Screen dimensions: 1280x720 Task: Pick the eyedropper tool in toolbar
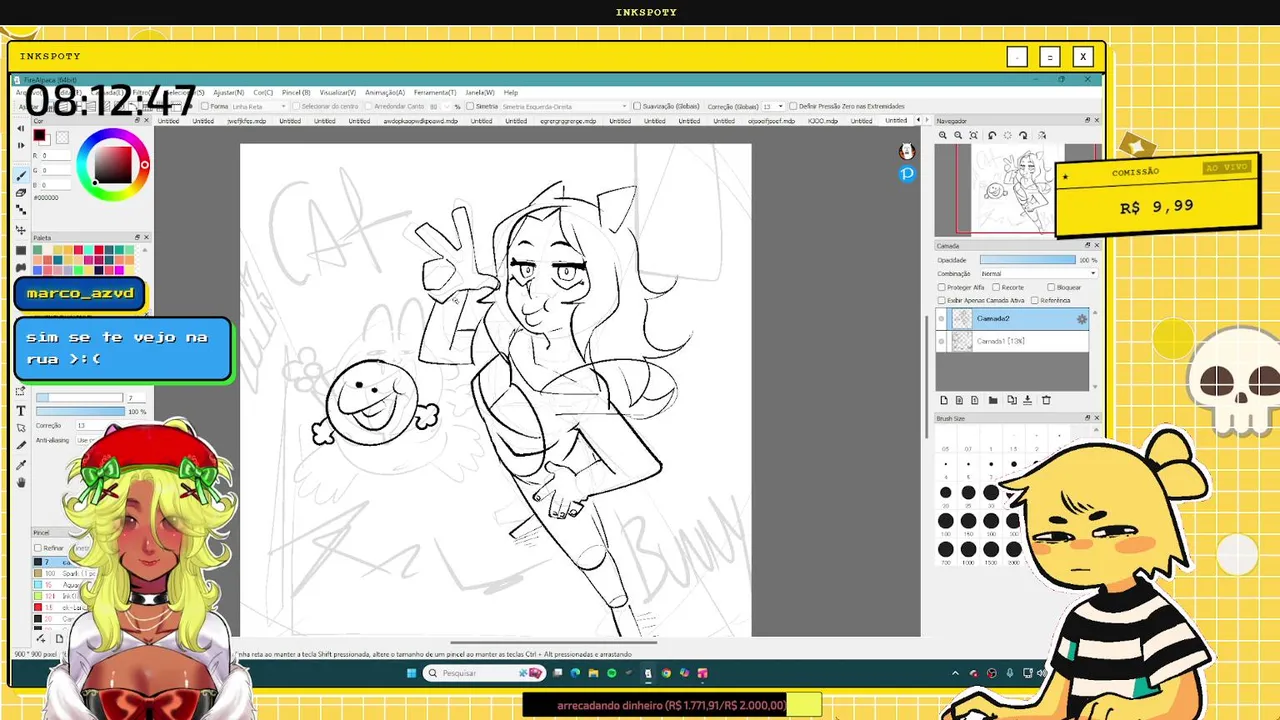click(x=21, y=464)
